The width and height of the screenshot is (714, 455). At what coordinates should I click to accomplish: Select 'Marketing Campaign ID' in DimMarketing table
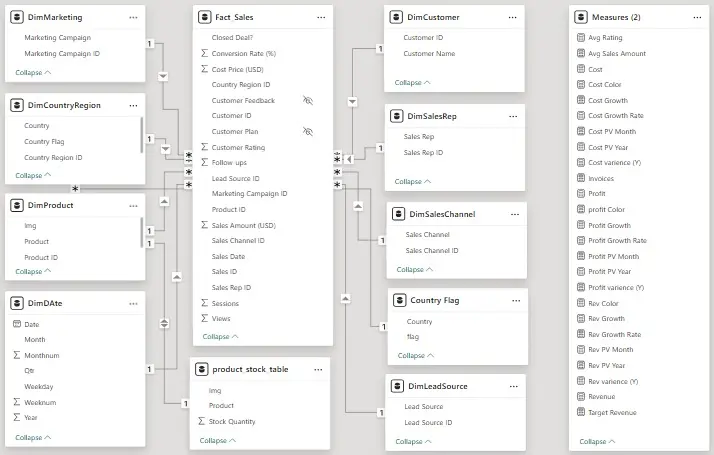pyautogui.click(x=62, y=53)
